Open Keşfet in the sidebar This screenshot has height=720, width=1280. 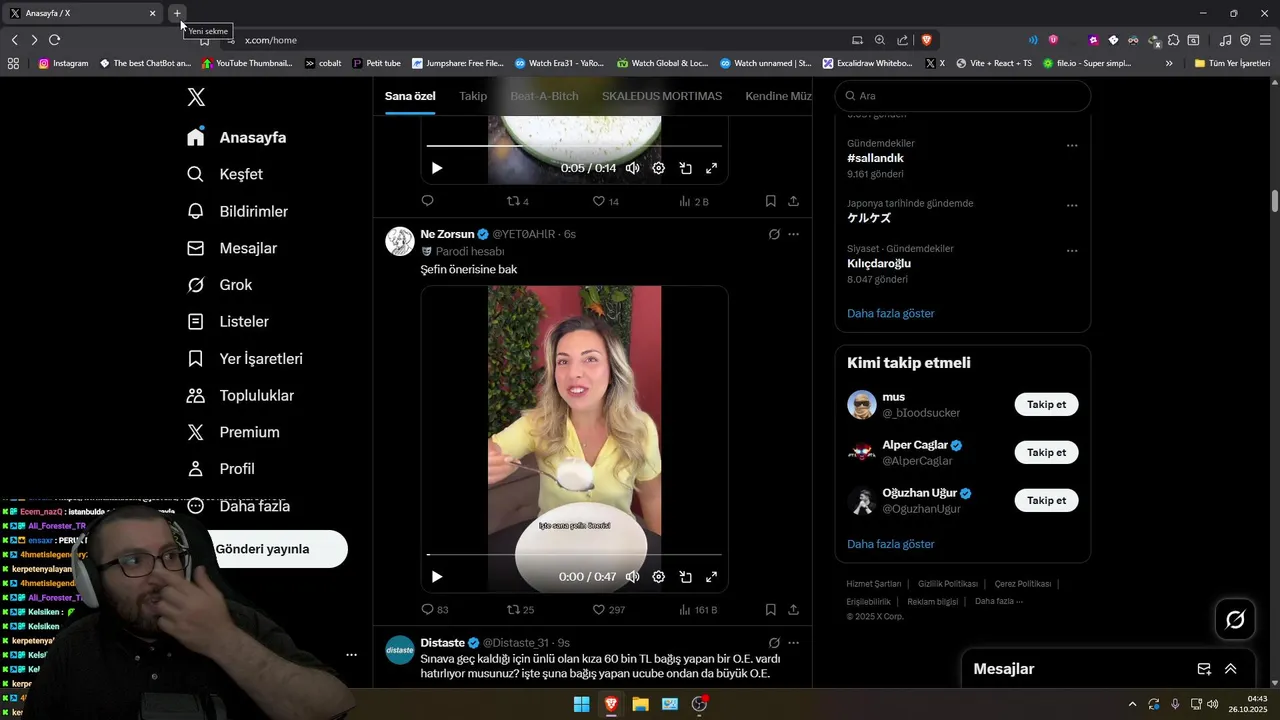(225, 174)
